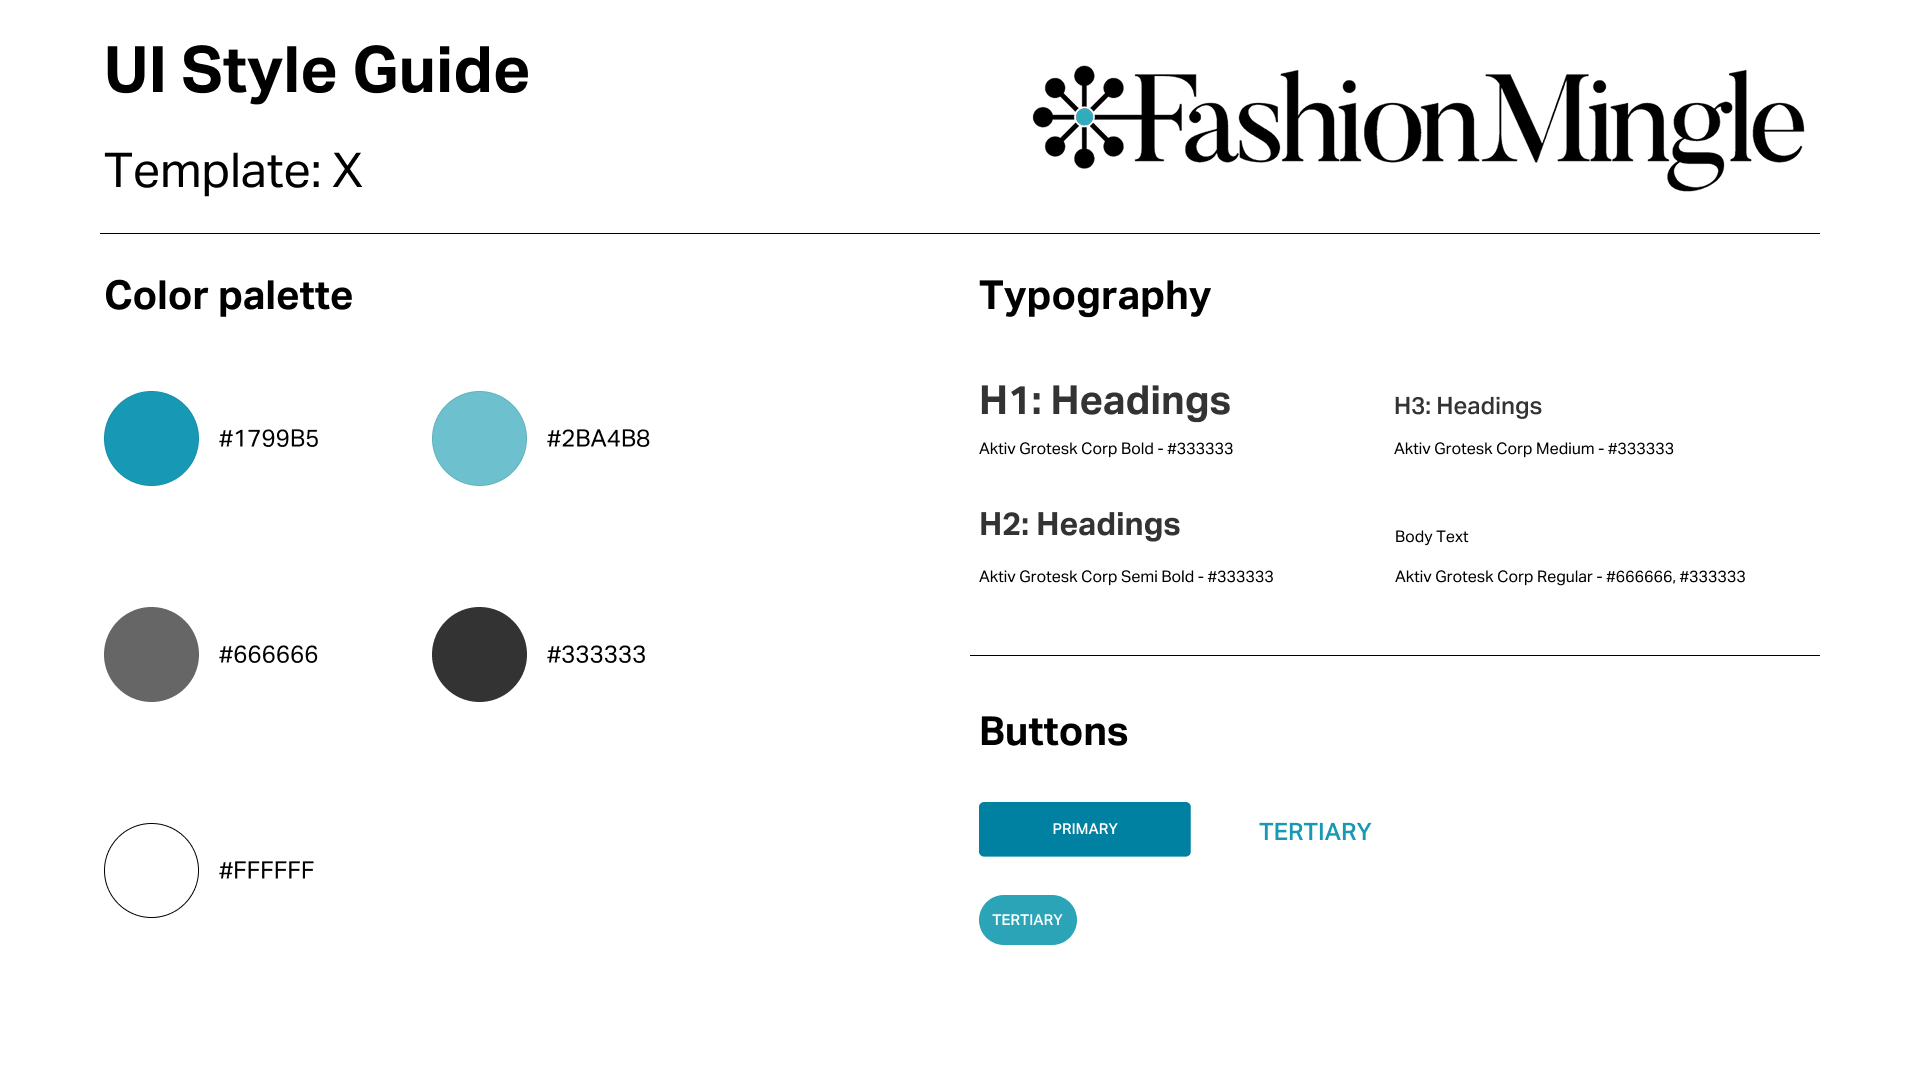This screenshot has height=1080, width=1920.
Task: Click the TERTIARY text link button
Action: point(1315,832)
